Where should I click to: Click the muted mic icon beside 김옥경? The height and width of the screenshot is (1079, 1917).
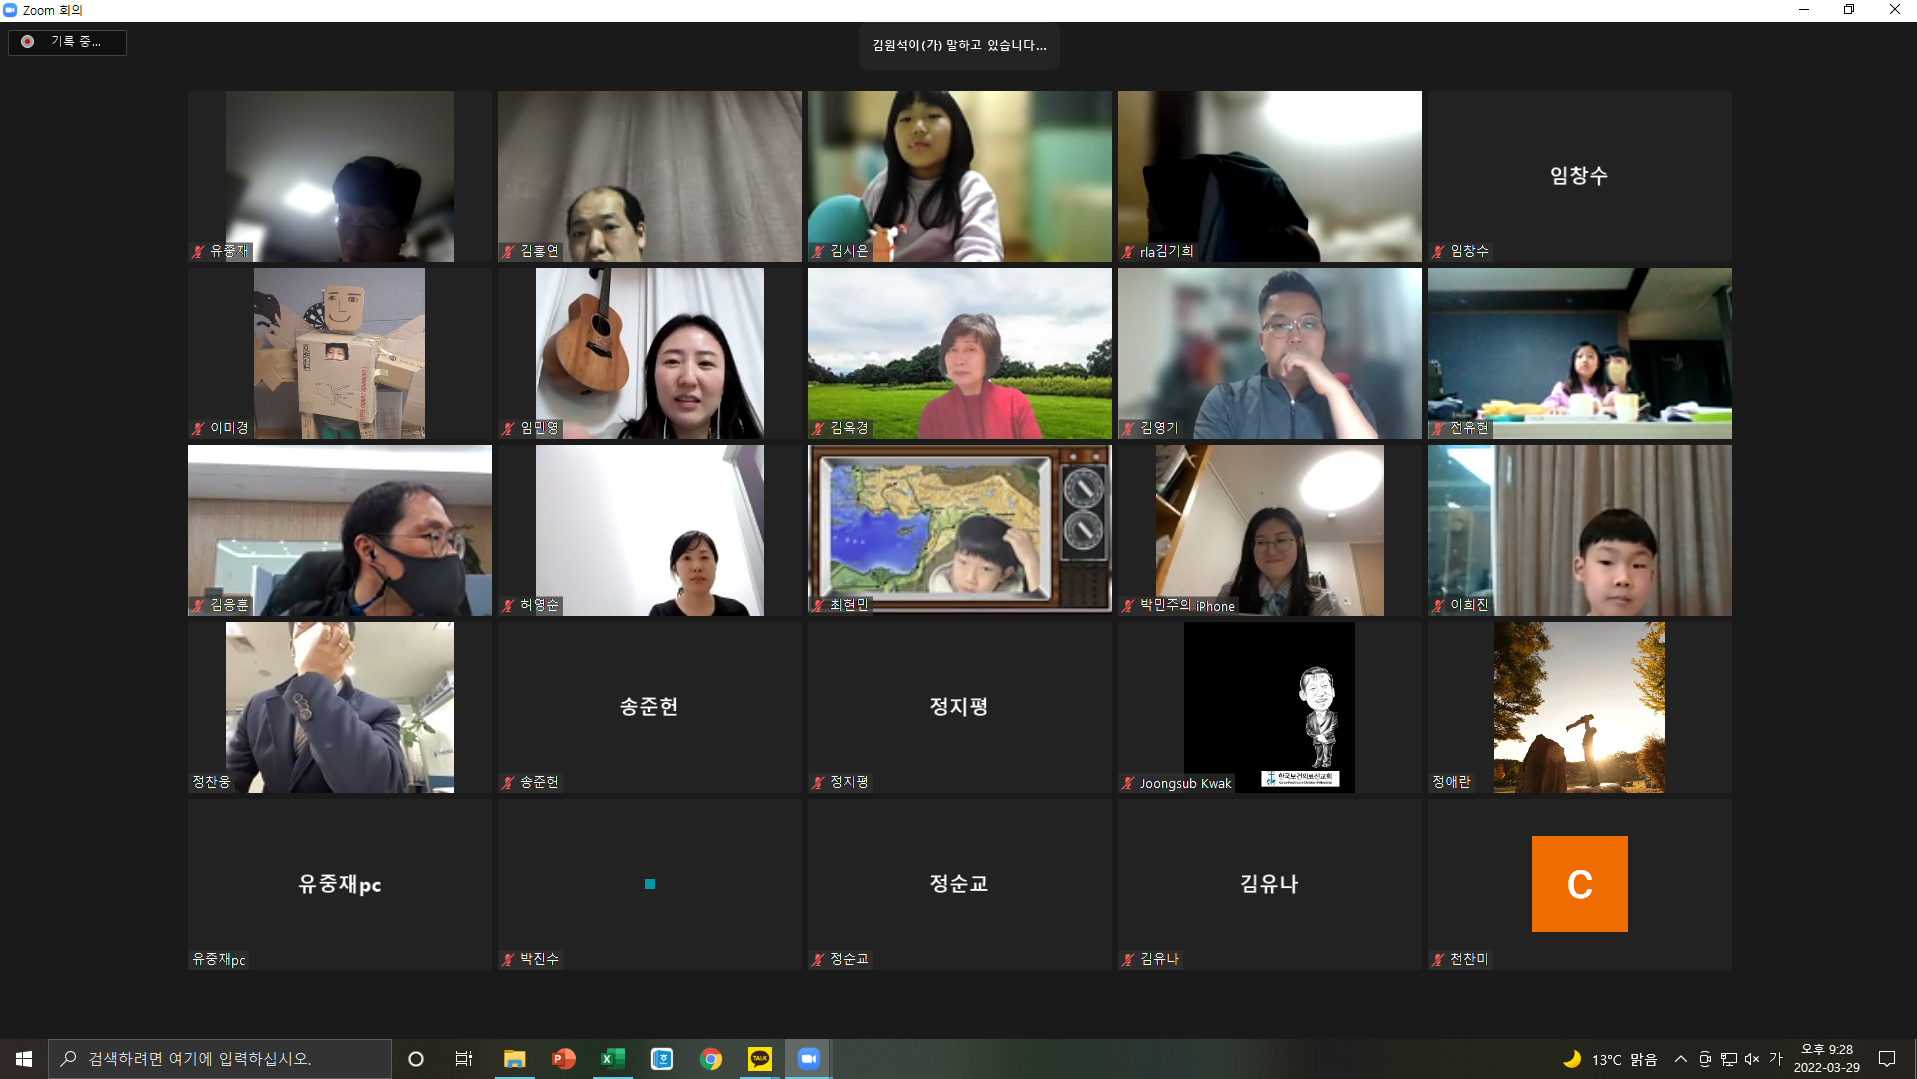818,428
